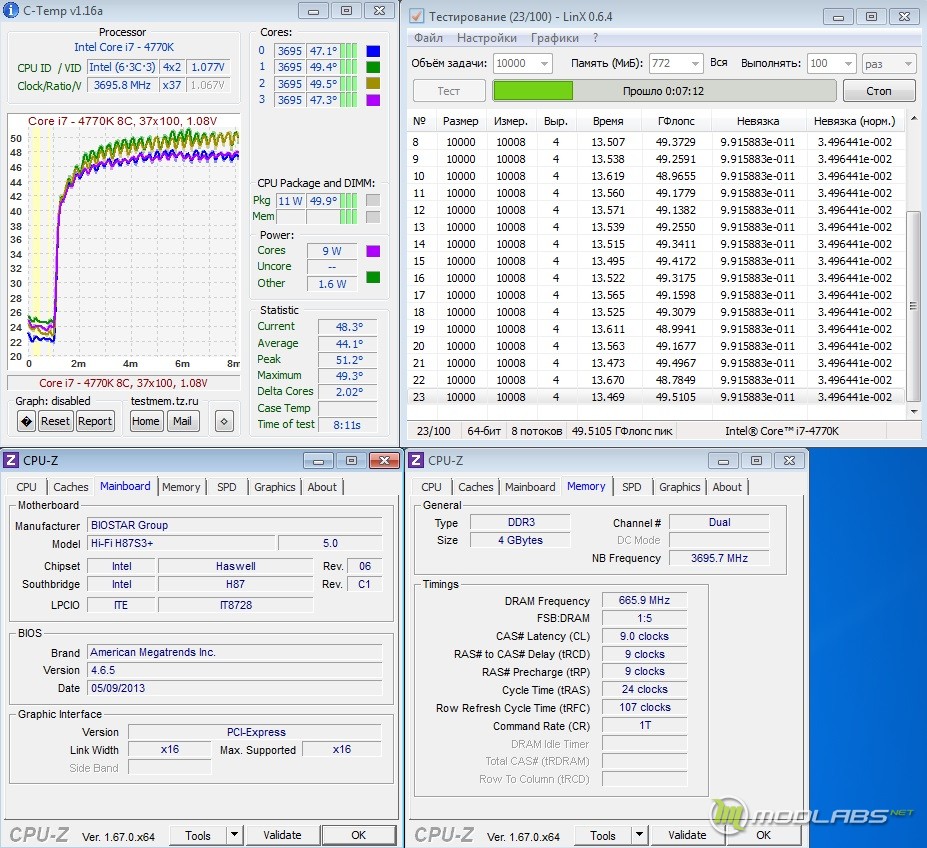
Task: Click the C-Temp info icon in title bar
Action: coord(11,10)
